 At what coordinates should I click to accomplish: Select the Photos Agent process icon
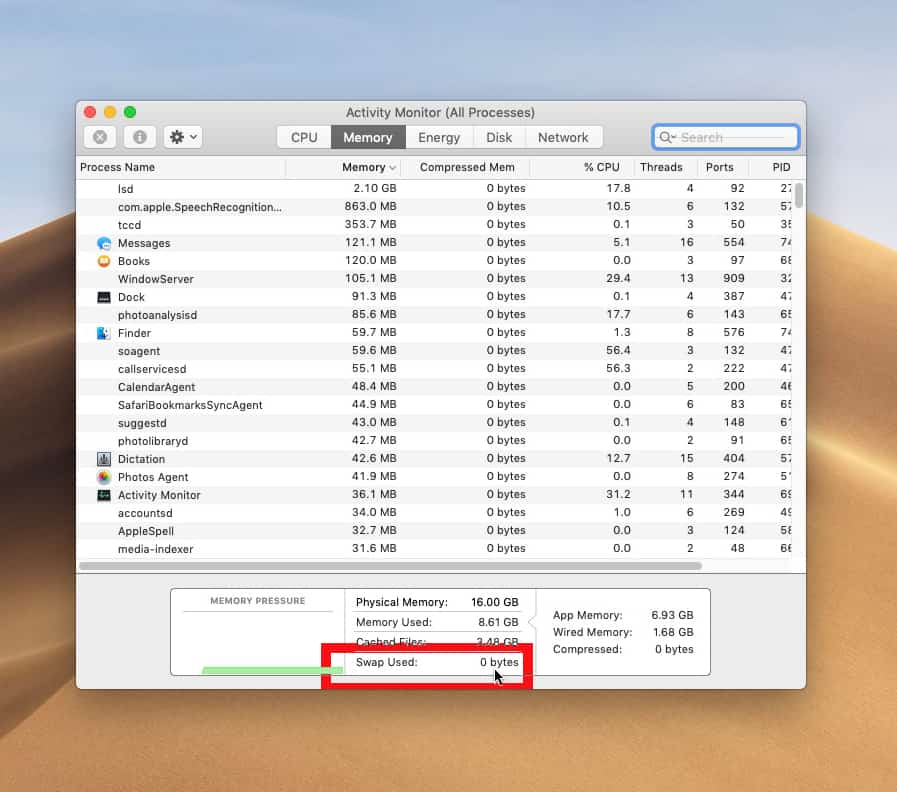point(104,477)
